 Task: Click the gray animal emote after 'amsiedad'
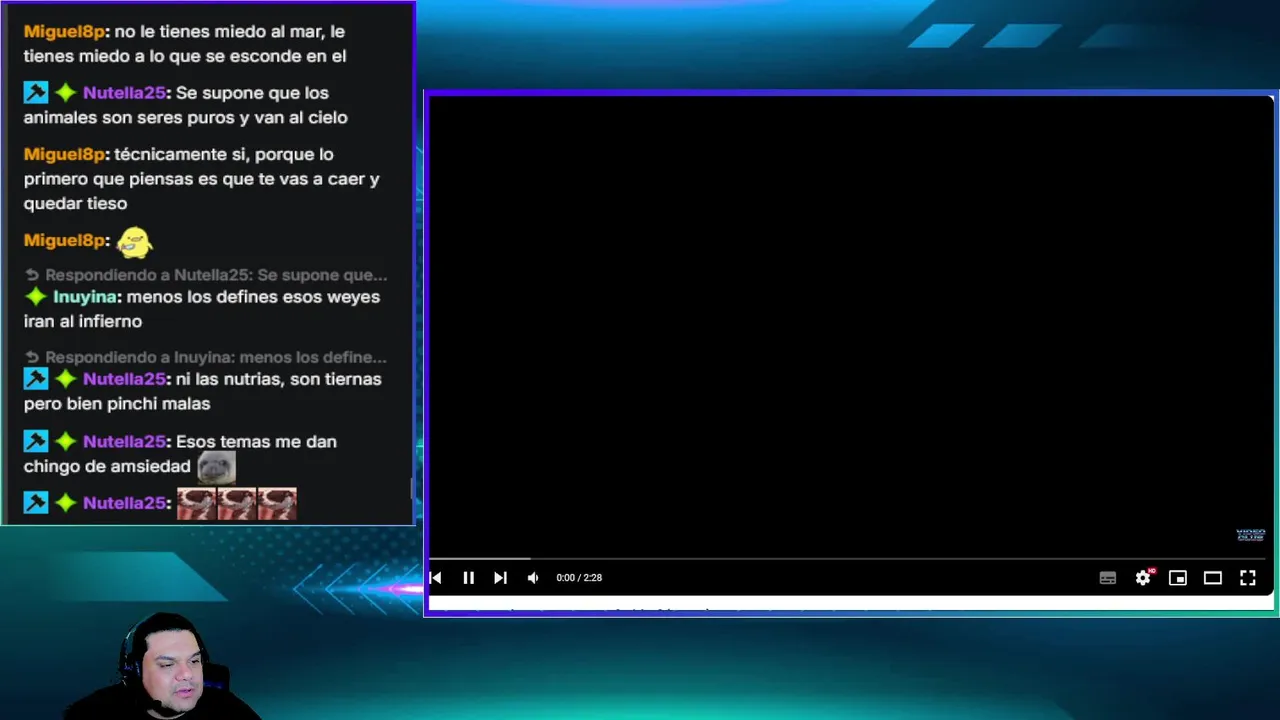[215, 467]
